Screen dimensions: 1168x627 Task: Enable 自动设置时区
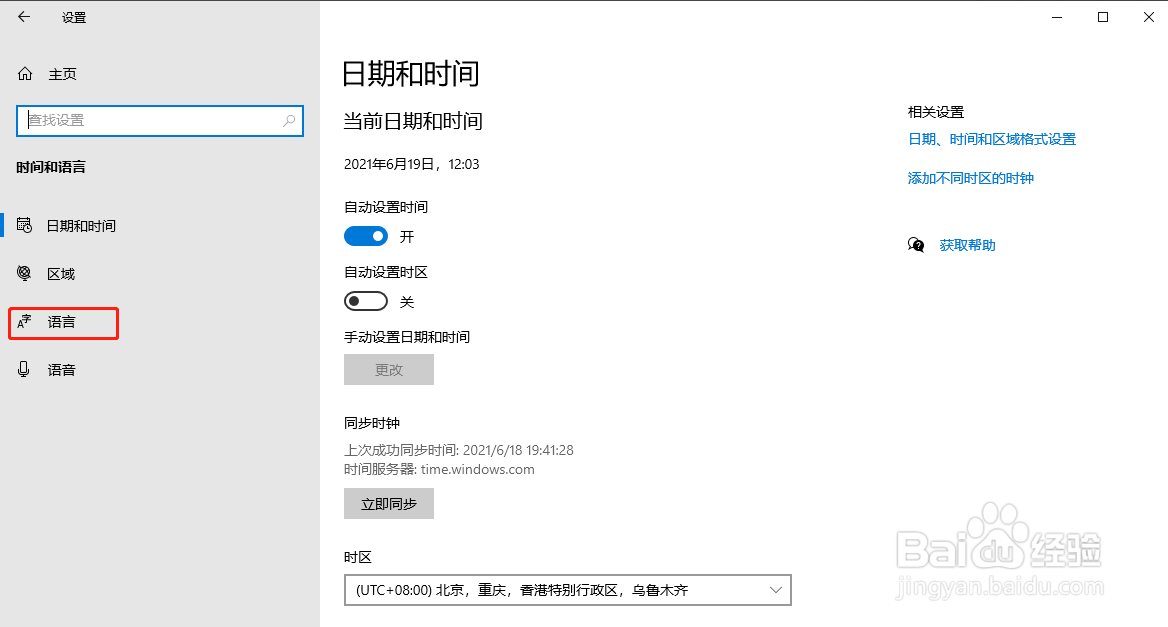[366, 300]
